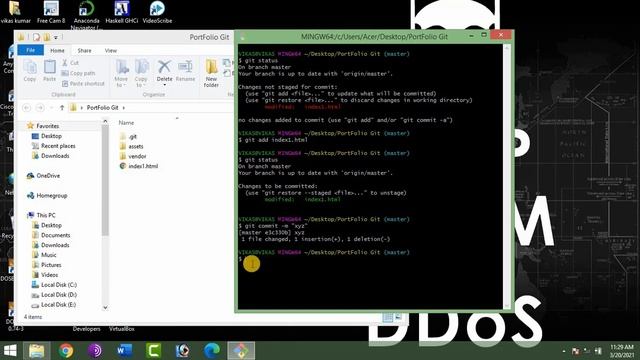Screen dimensions: 640x360
Task: Open the Videos folder in sidebar
Action: 45,275
